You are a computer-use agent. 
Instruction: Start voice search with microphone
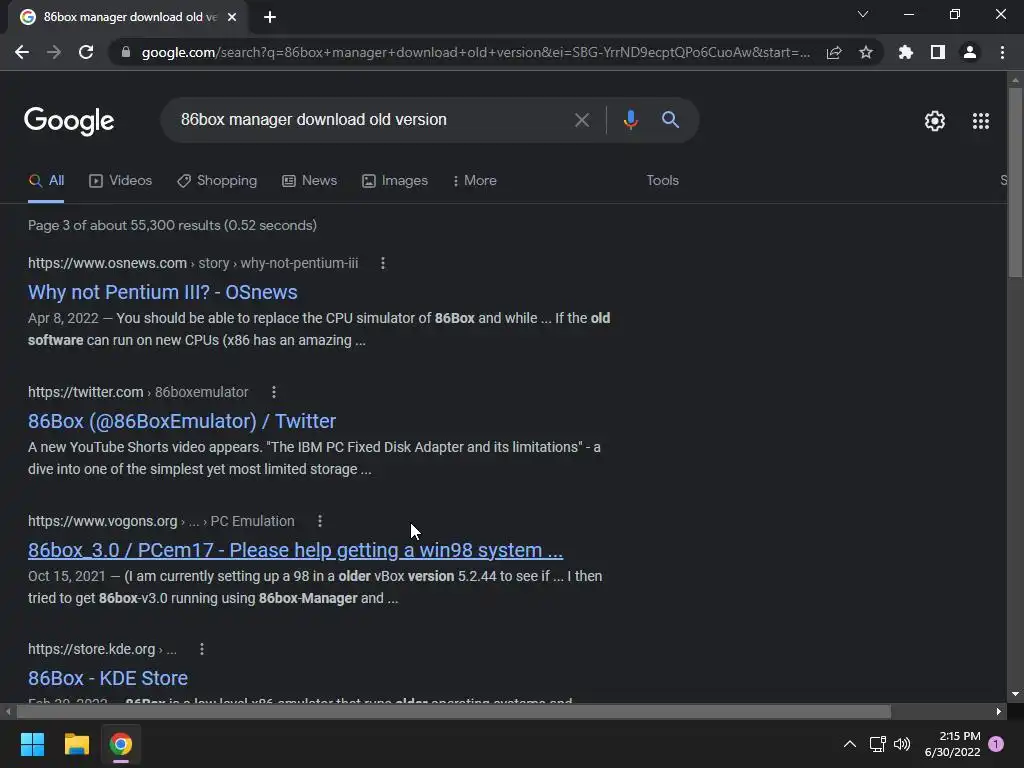[x=630, y=120]
